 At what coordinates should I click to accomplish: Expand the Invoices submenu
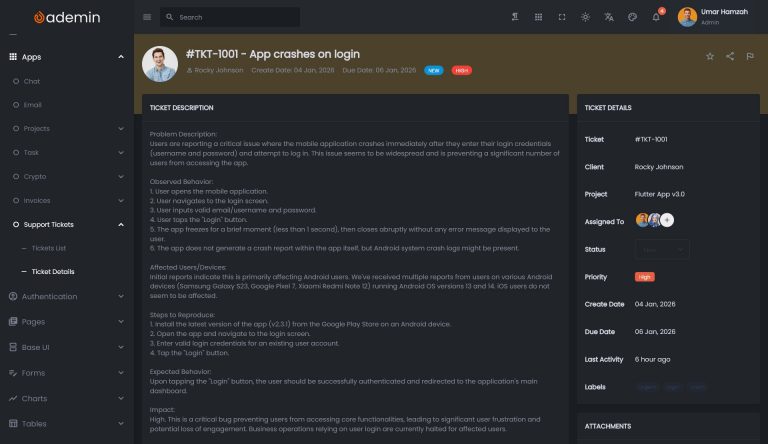click(120, 200)
